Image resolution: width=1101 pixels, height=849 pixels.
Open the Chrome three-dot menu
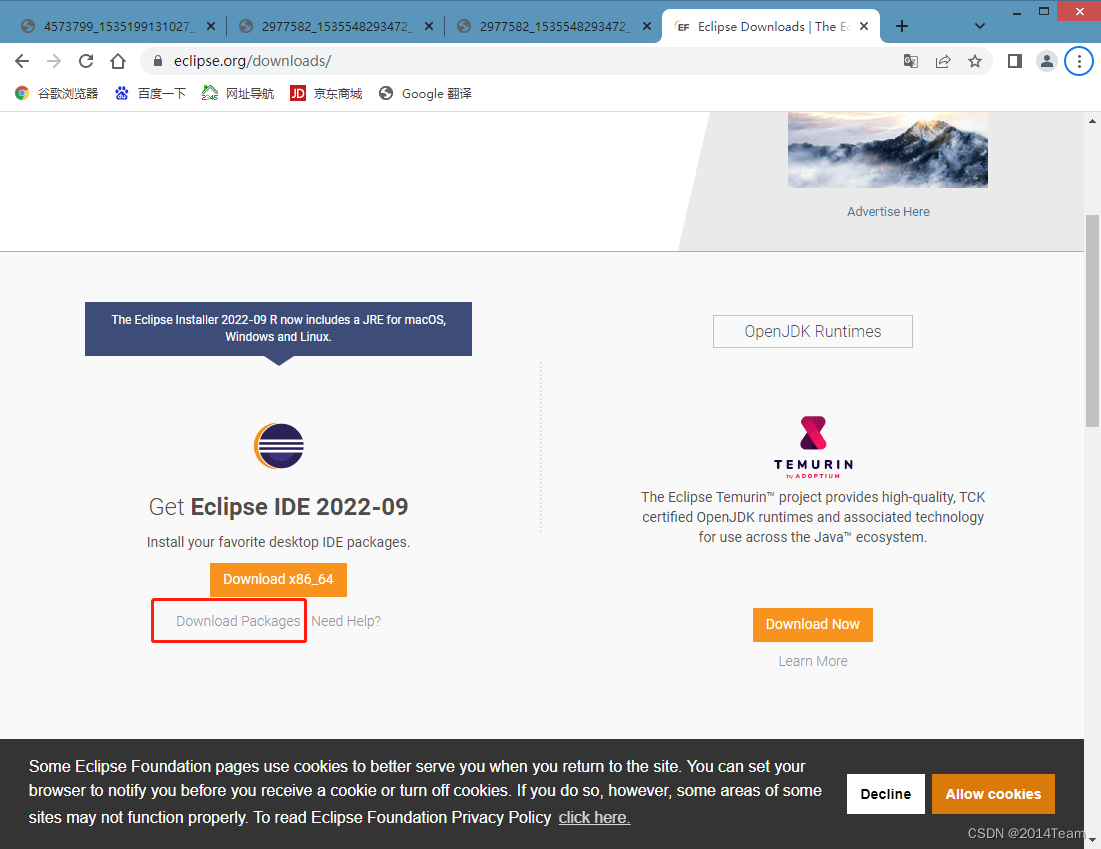tap(1079, 61)
